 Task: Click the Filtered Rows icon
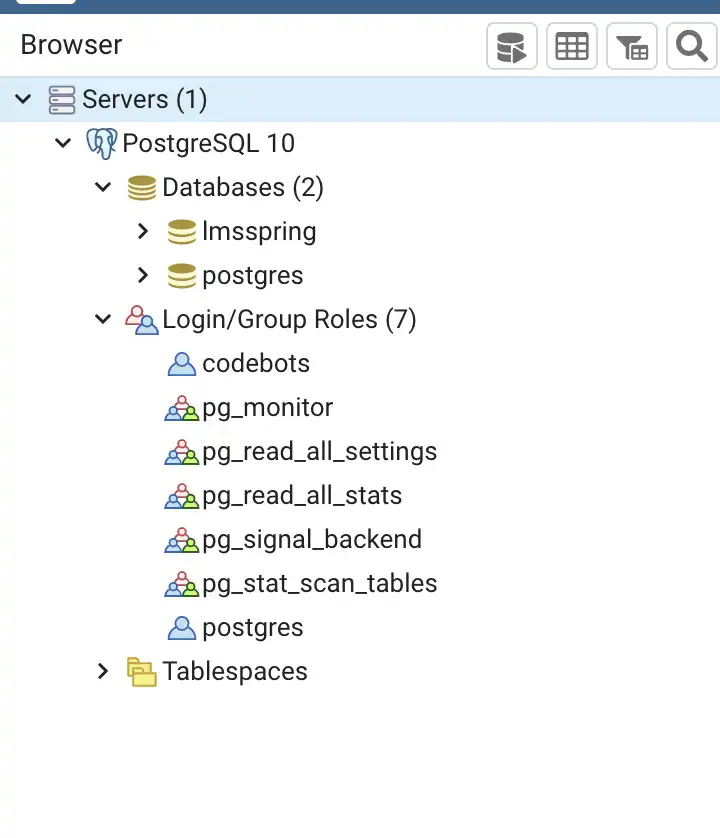click(632, 47)
